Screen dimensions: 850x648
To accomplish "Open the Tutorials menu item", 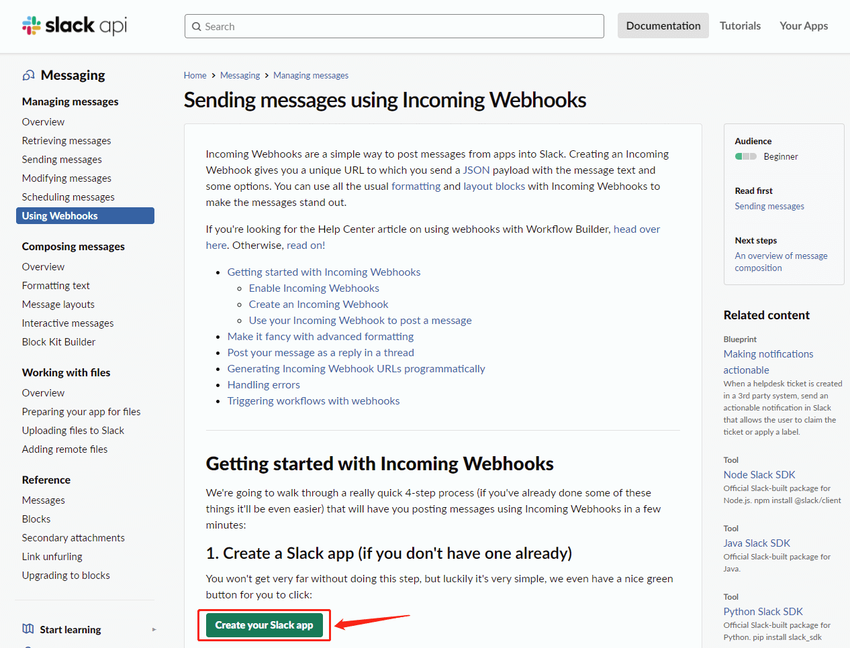I will pyautogui.click(x=740, y=25).
